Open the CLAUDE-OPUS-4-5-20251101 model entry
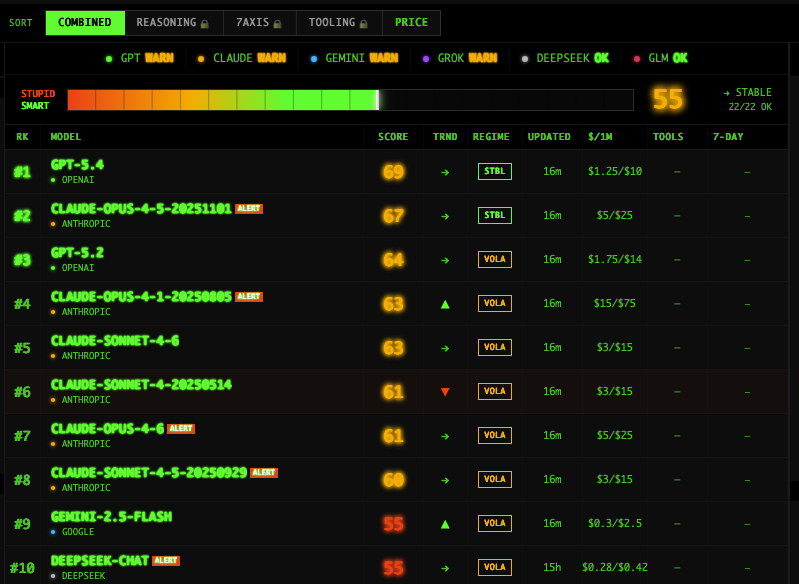 (141, 208)
